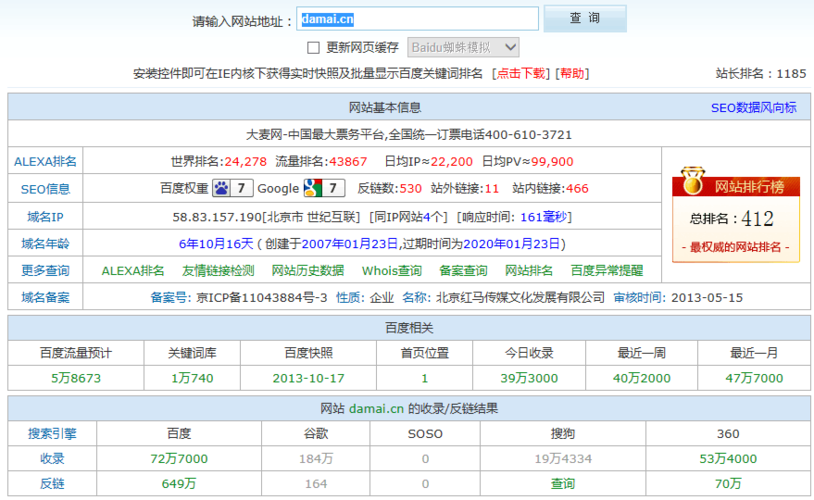
Task: Open the green ALEXA排名 query link
Action: 133,271
